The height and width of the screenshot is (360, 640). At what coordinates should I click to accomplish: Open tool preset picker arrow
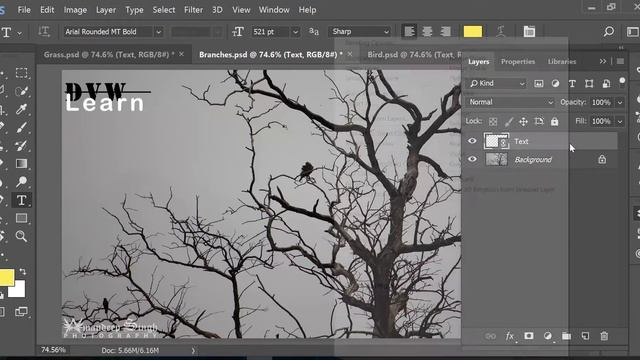pos(19,33)
